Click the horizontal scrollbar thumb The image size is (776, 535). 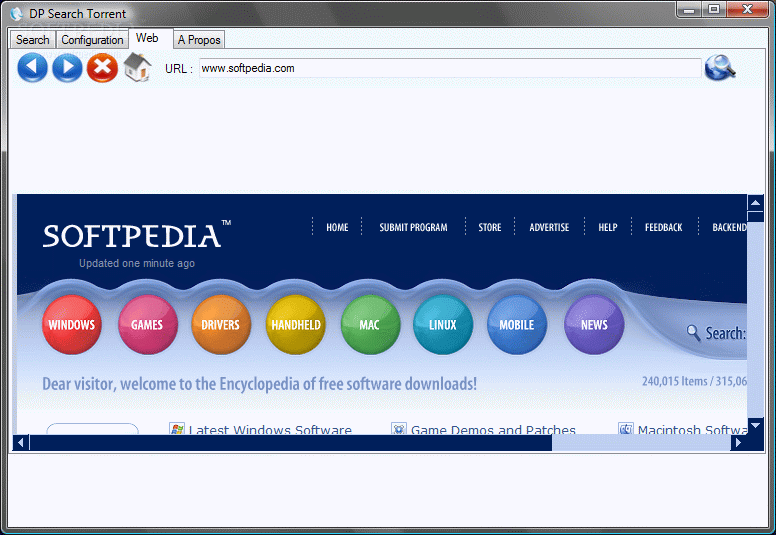(291, 442)
